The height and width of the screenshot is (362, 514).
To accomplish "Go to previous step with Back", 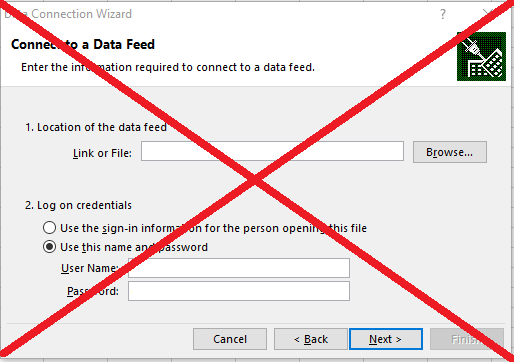I will (x=311, y=339).
